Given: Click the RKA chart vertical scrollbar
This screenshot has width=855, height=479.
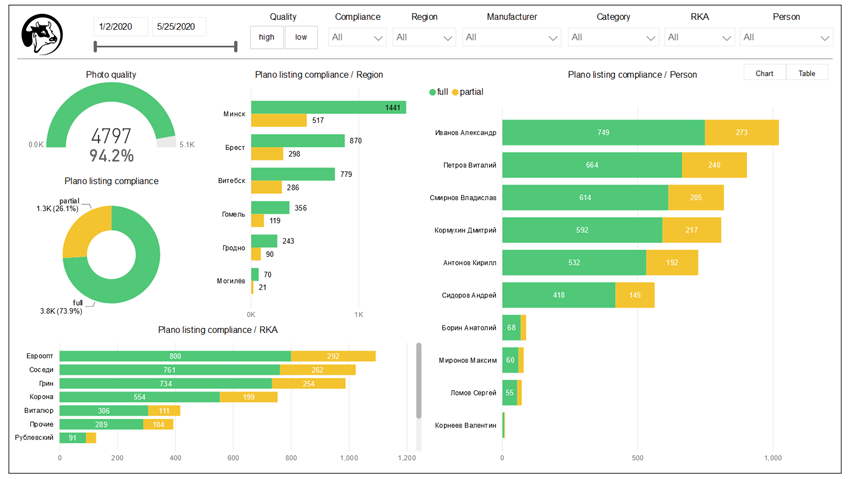Looking at the screenshot, I should pyautogui.click(x=418, y=380).
